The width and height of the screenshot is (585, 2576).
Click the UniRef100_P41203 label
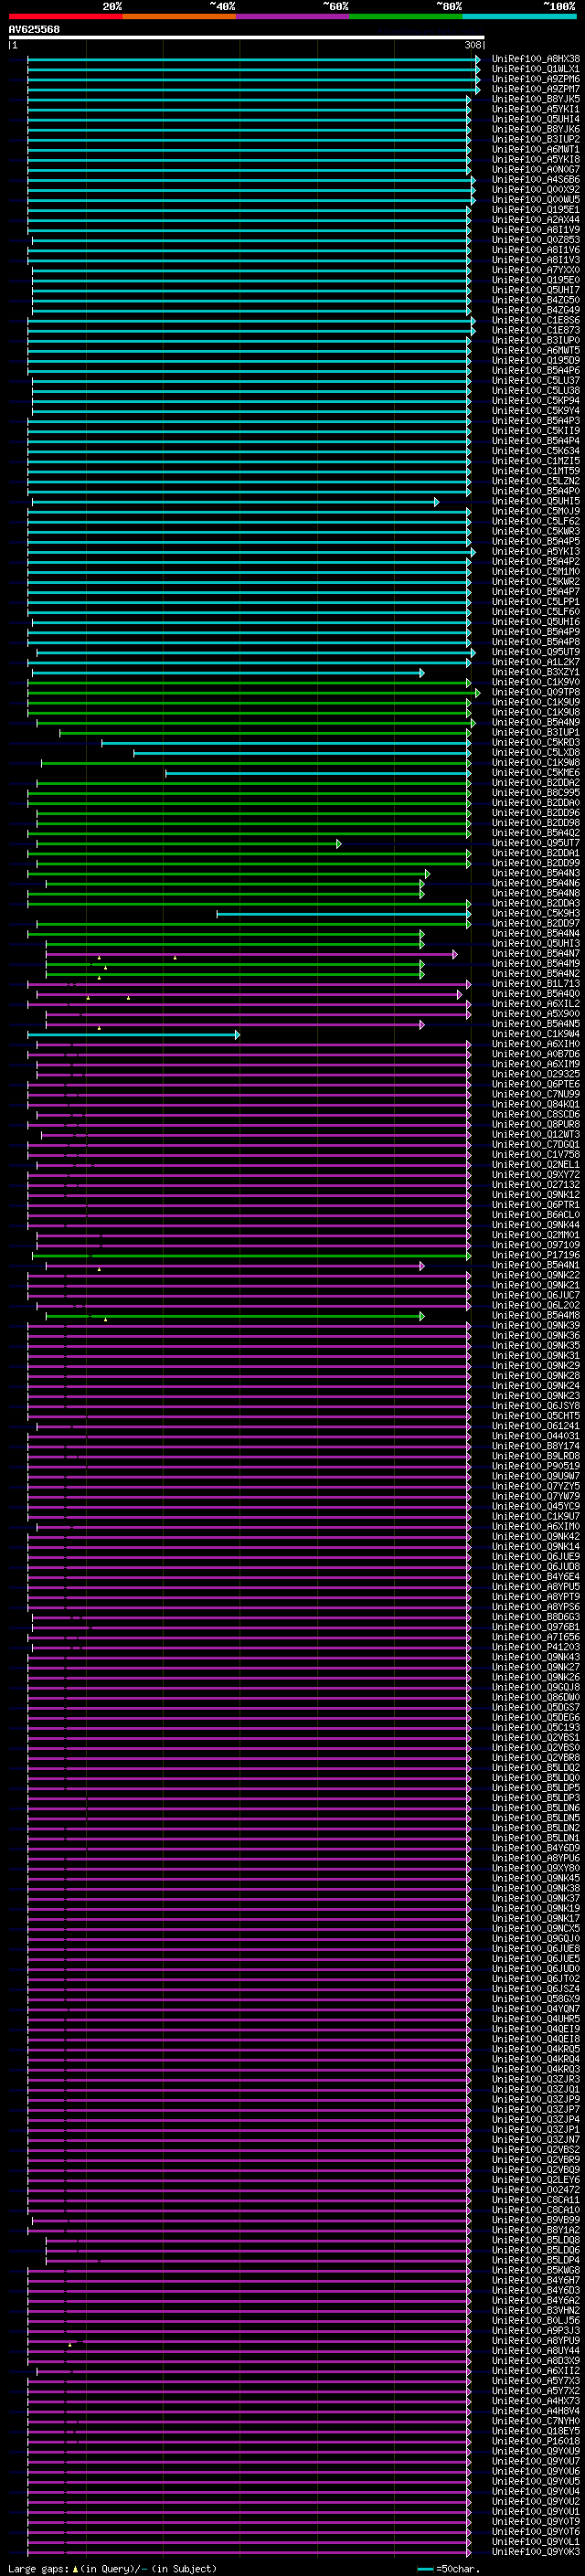click(536, 1647)
